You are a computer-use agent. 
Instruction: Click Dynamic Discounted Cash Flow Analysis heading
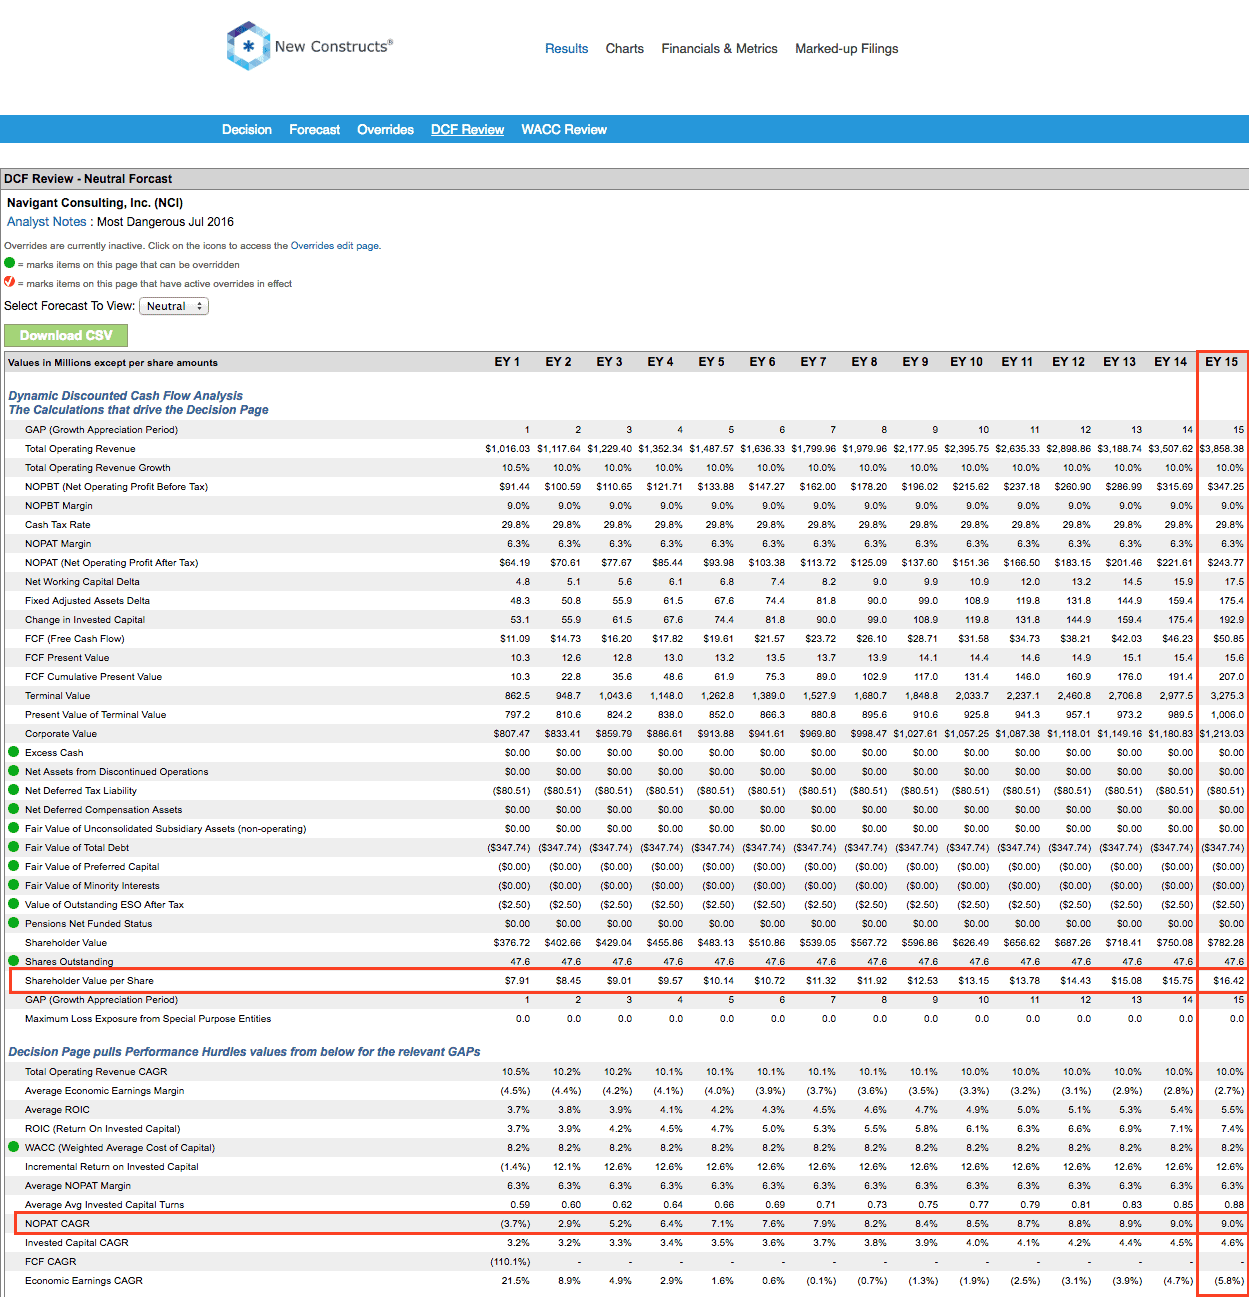click(x=125, y=396)
